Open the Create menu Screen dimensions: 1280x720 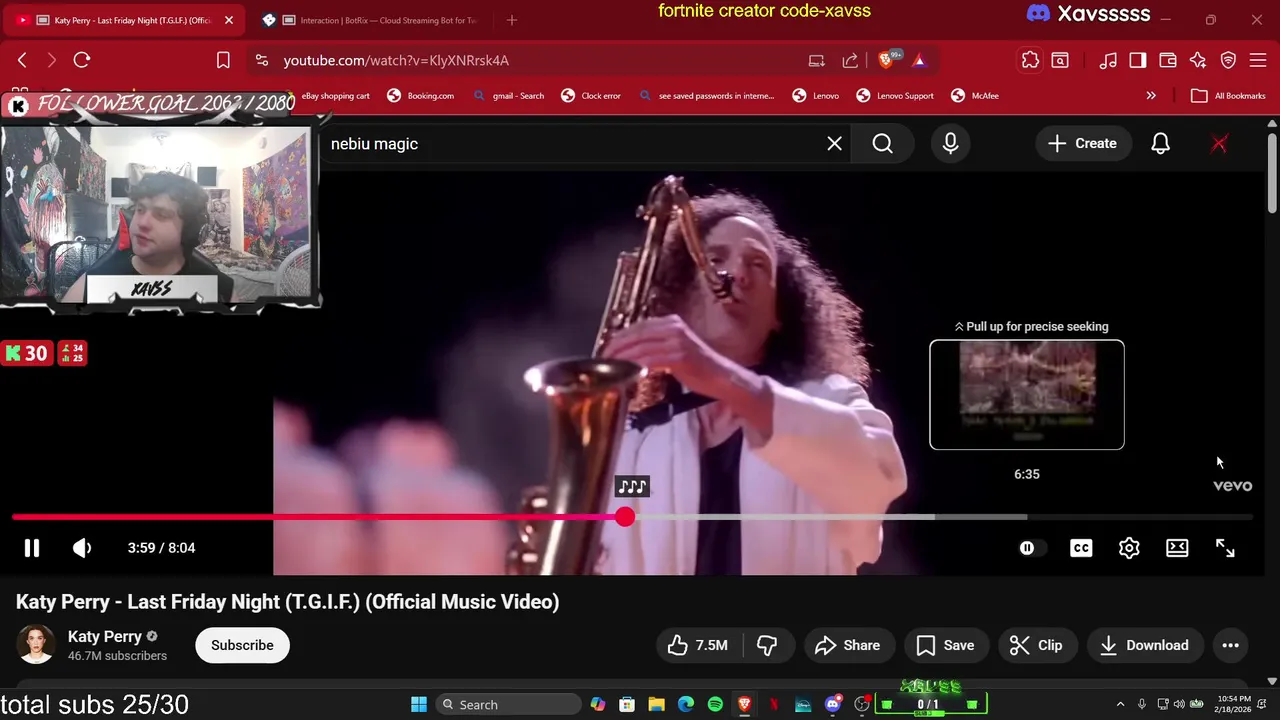pos(1082,143)
